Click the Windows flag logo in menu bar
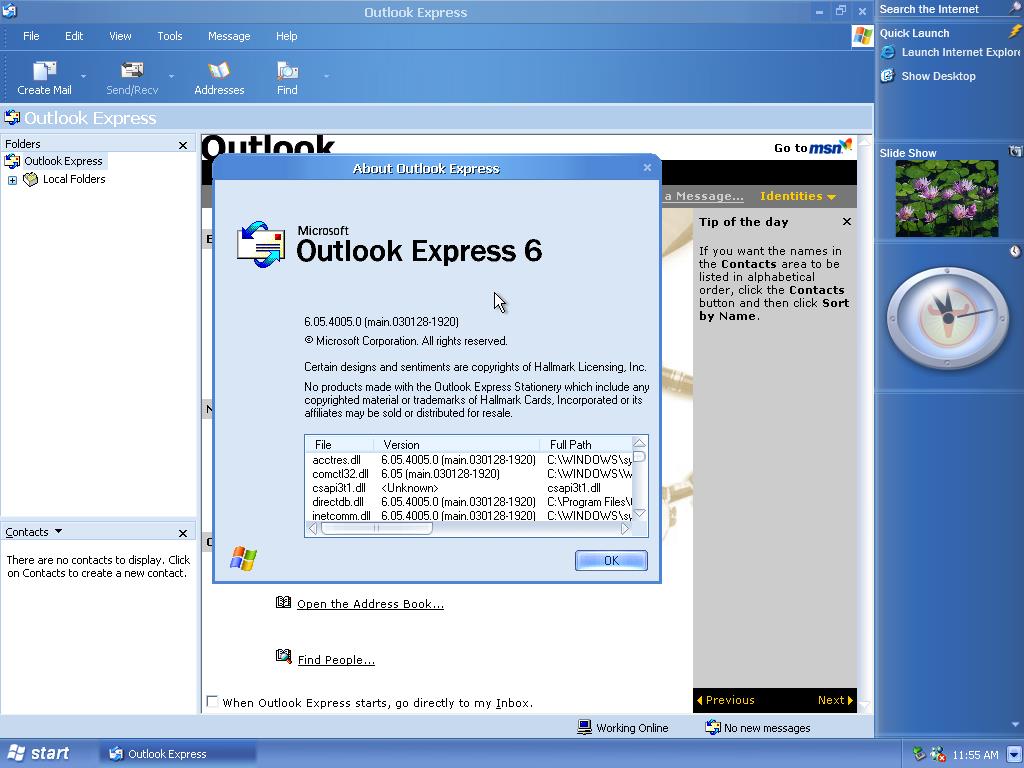The width and height of the screenshot is (1024, 768). [862, 36]
